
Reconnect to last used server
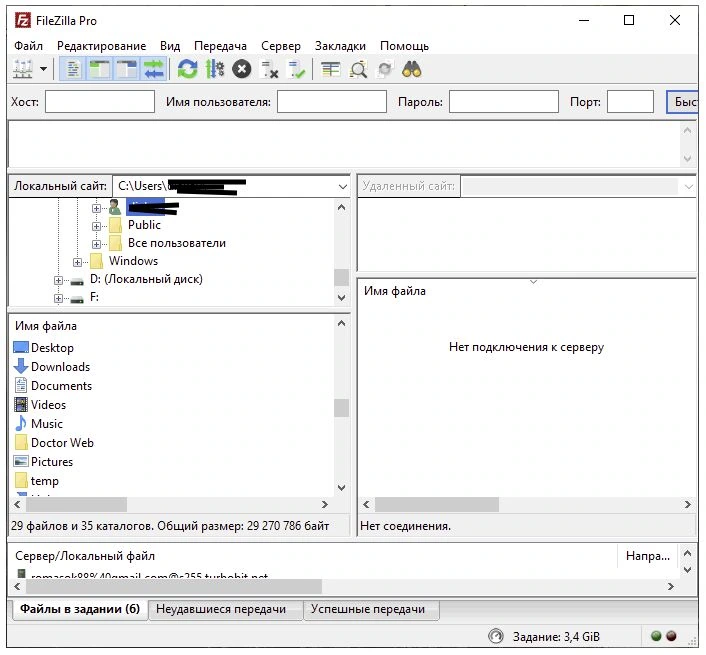296,69
